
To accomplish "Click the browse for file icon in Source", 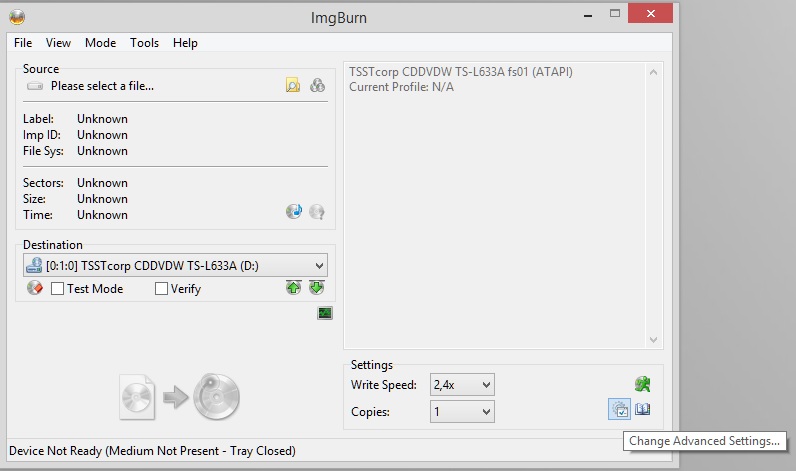I will tap(293, 85).
